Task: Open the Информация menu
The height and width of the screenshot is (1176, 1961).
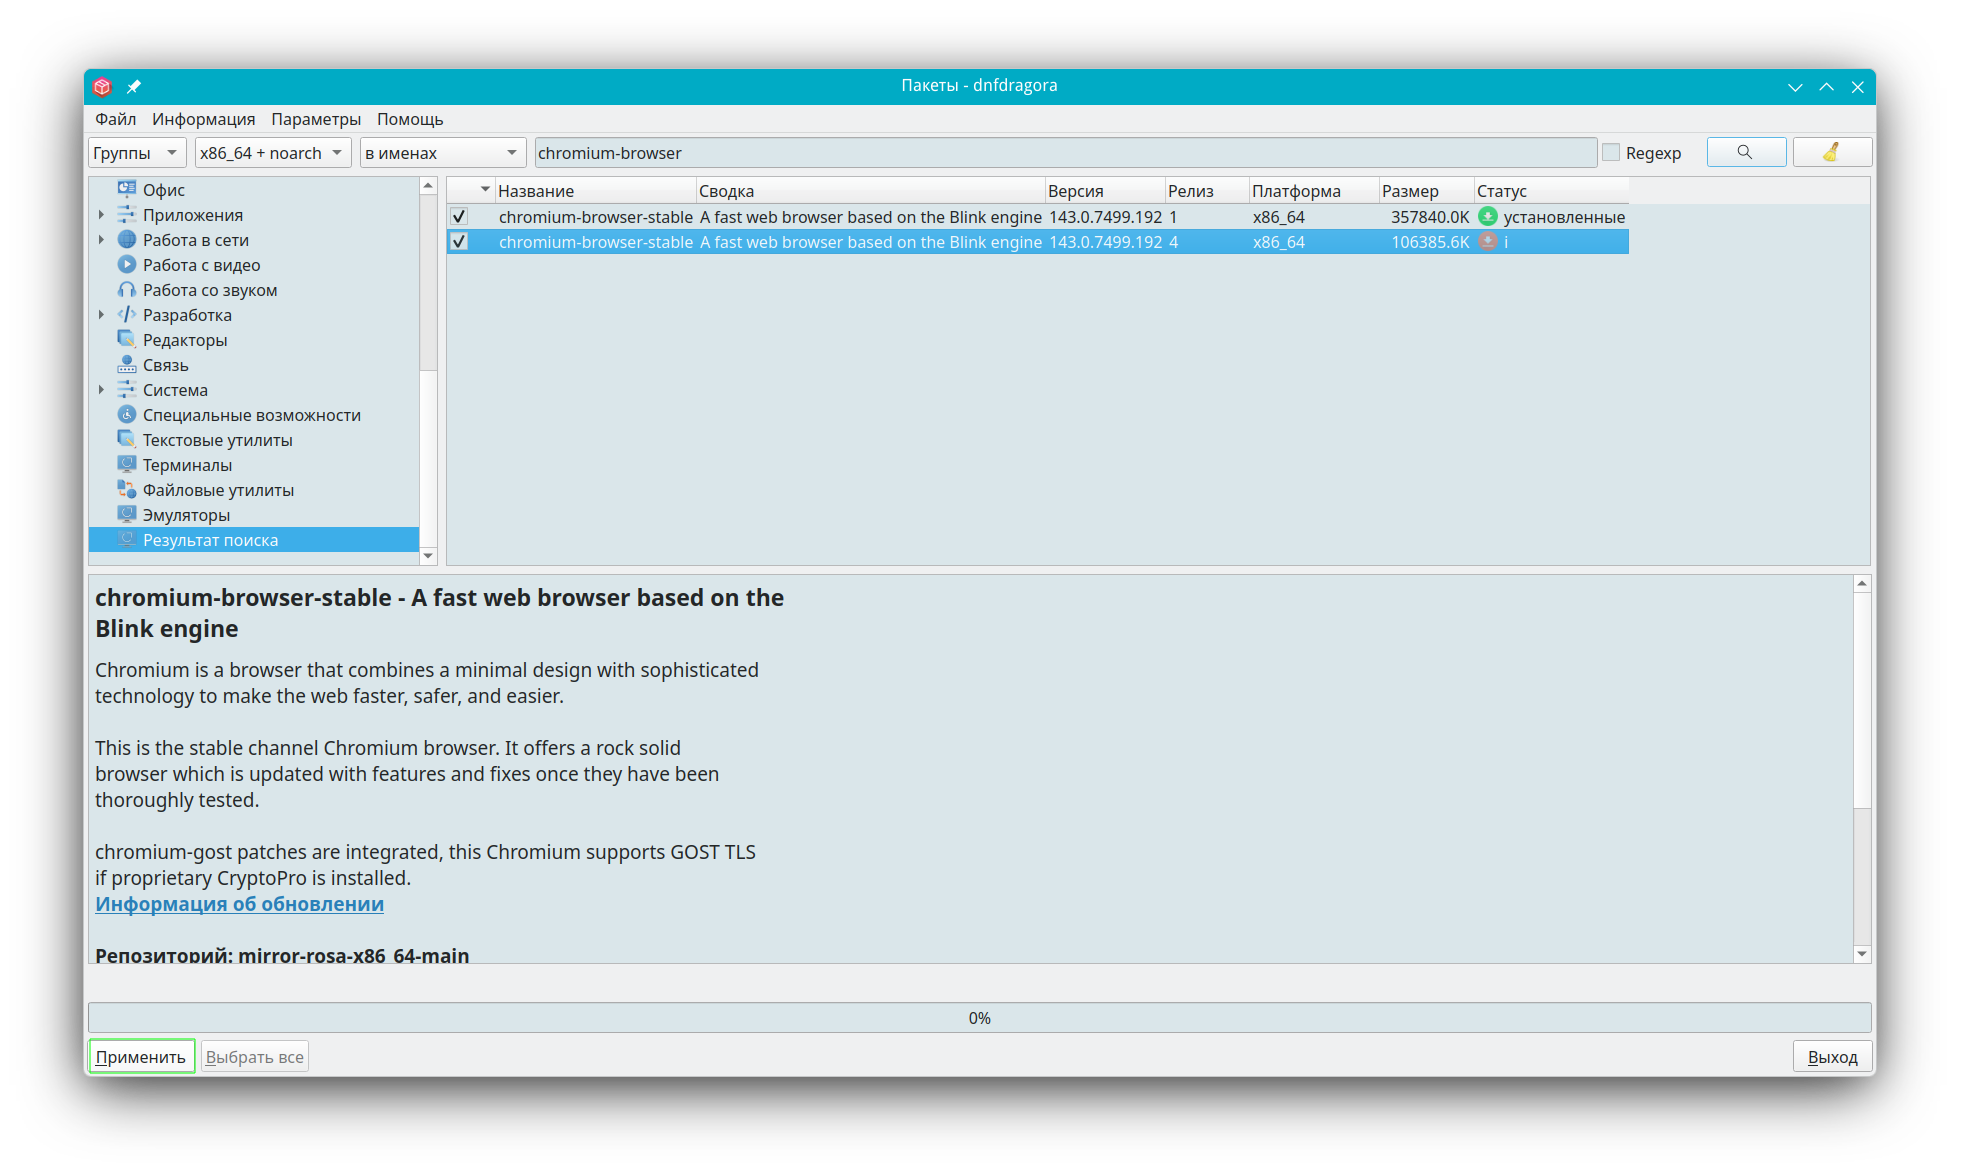Action: click(x=203, y=119)
